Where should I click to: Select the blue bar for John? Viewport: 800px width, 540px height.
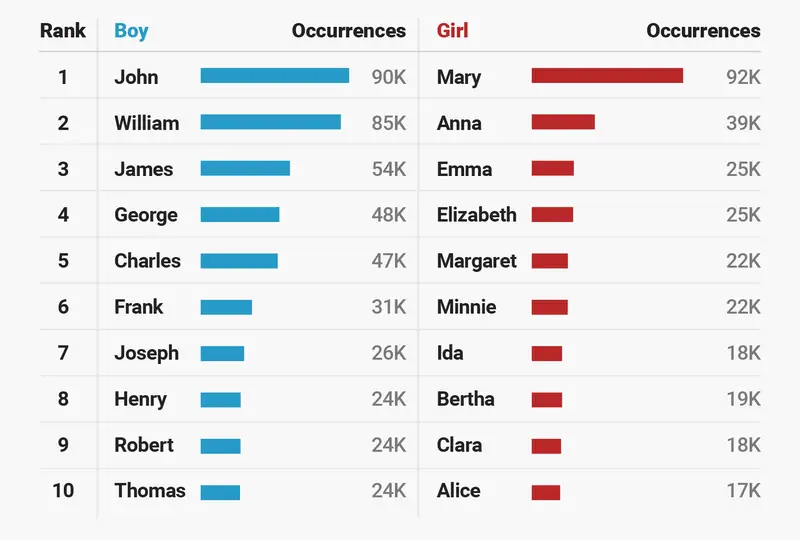click(x=274, y=76)
